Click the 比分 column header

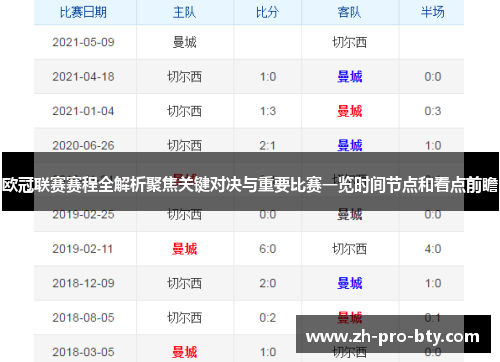click(267, 12)
